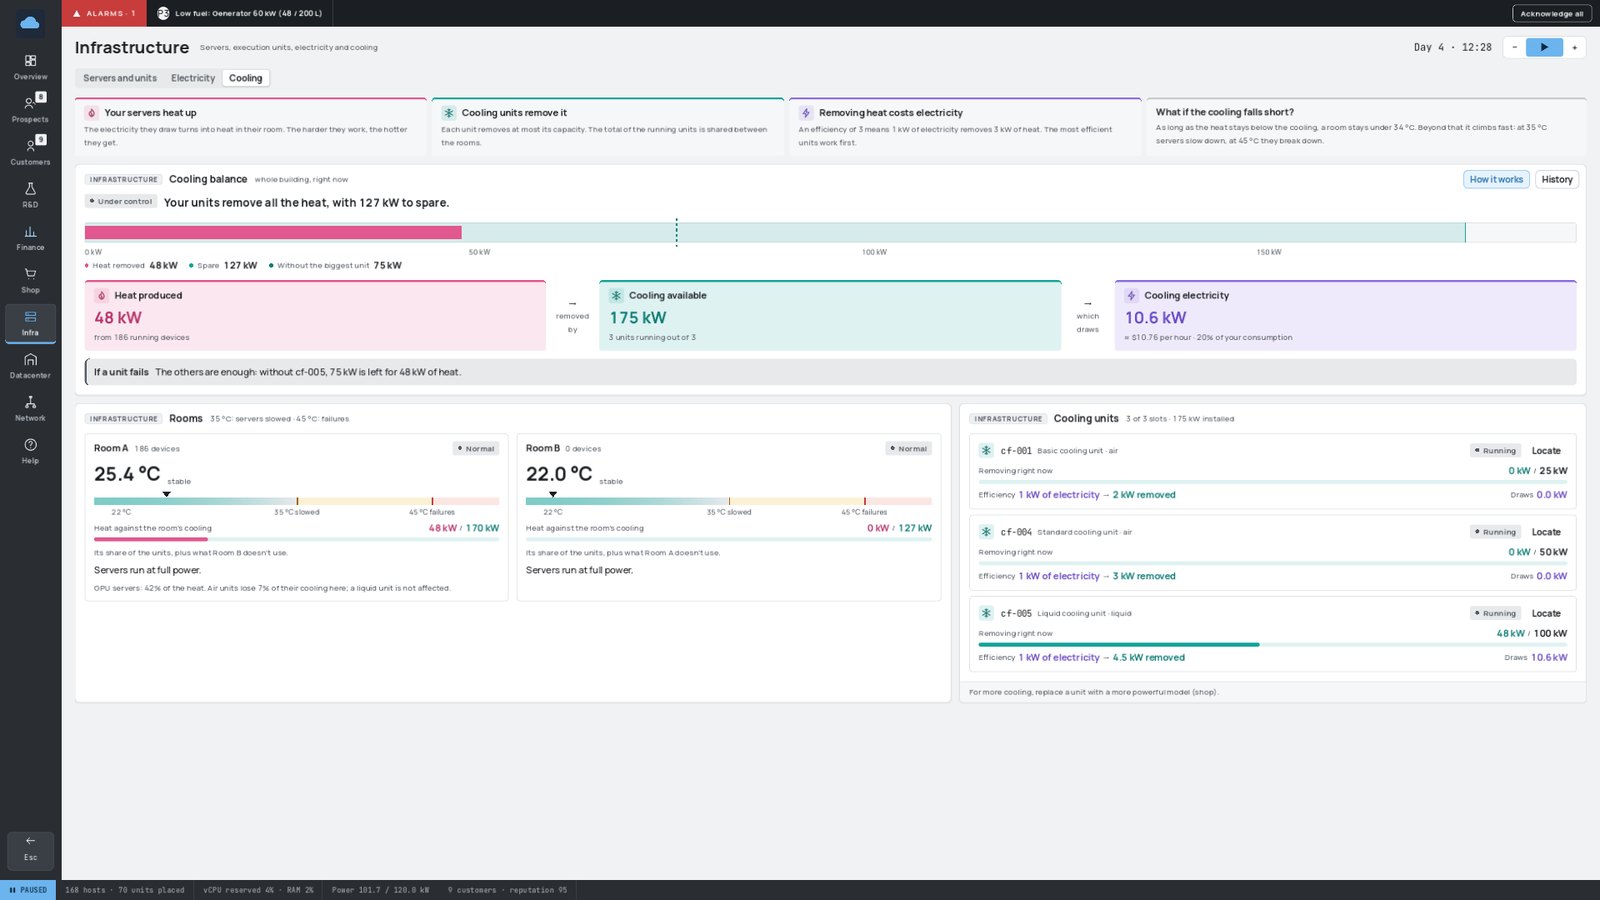
Task: Click the 'Power 101.7 / 120.0 kW' status
Action: [x=381, y=890]
